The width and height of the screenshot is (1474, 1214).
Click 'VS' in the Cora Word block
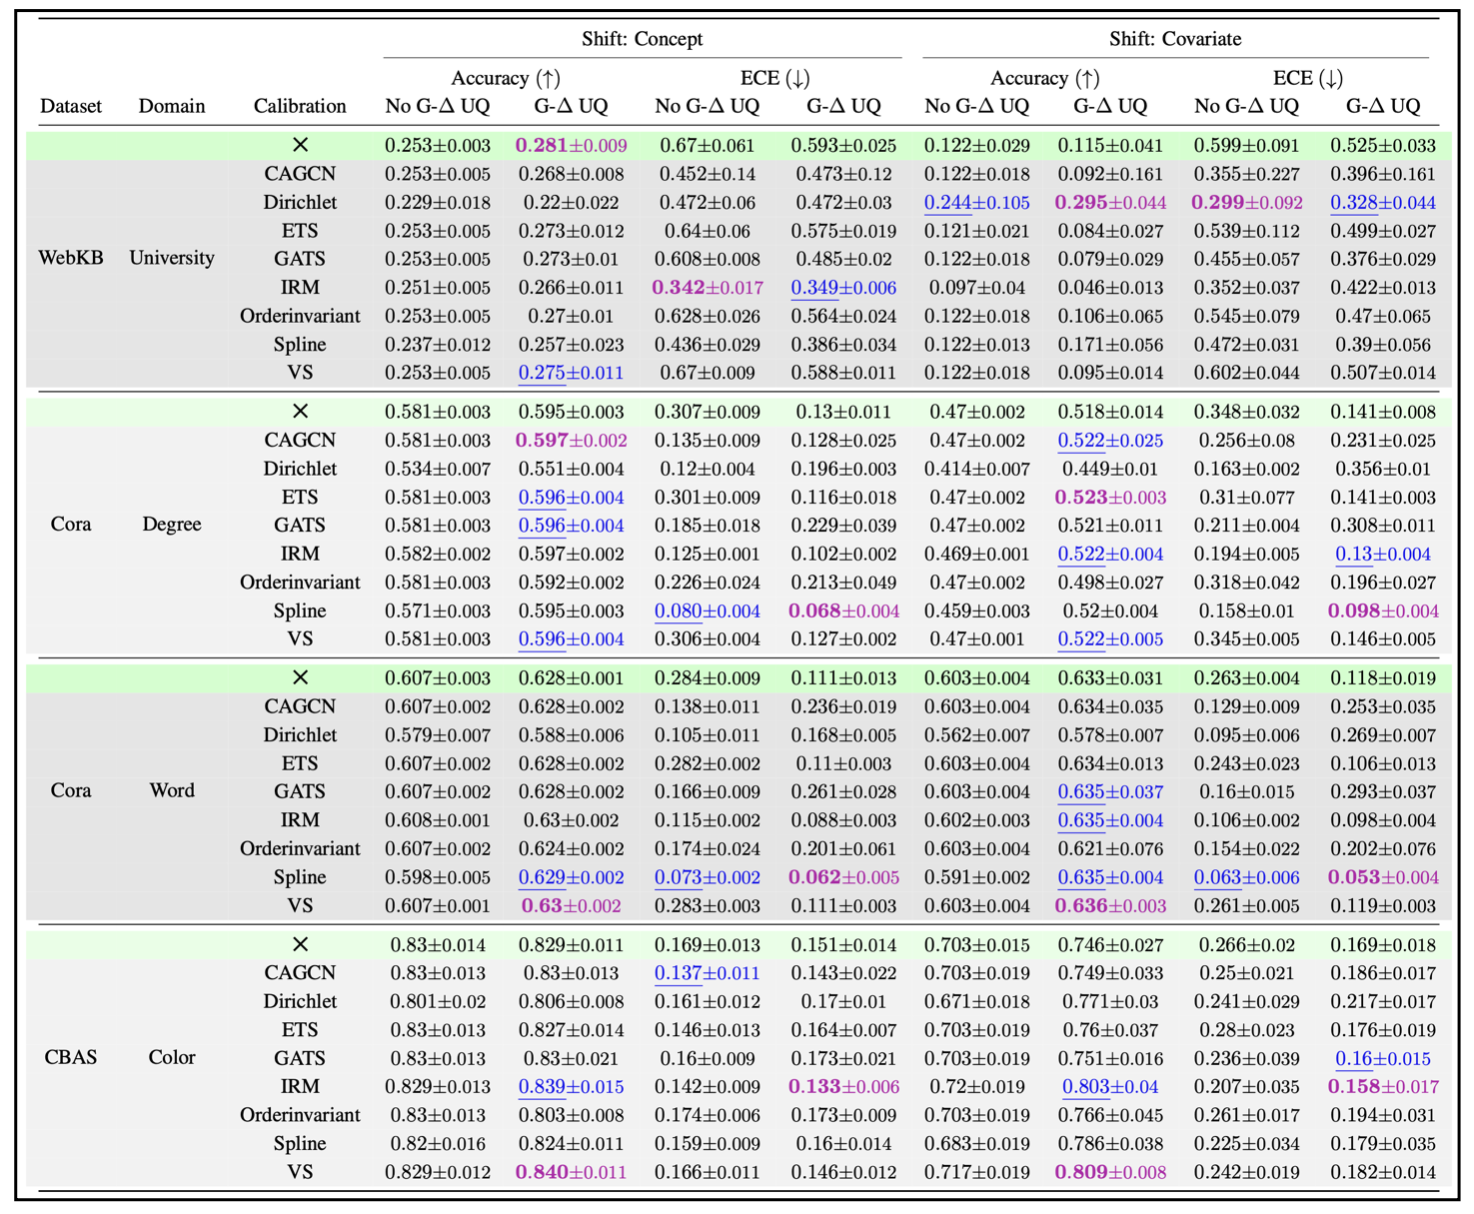[300, 906]
